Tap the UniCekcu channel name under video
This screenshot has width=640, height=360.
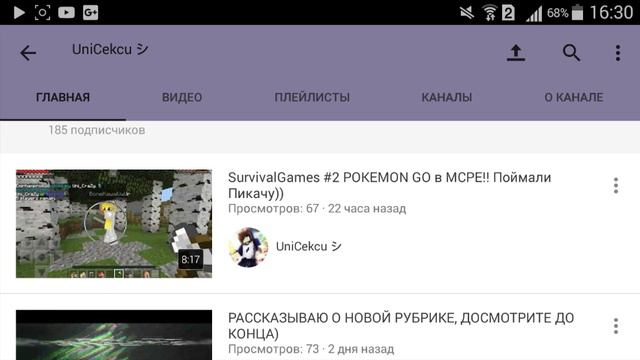pyautogui.click(x=309, y=246)
